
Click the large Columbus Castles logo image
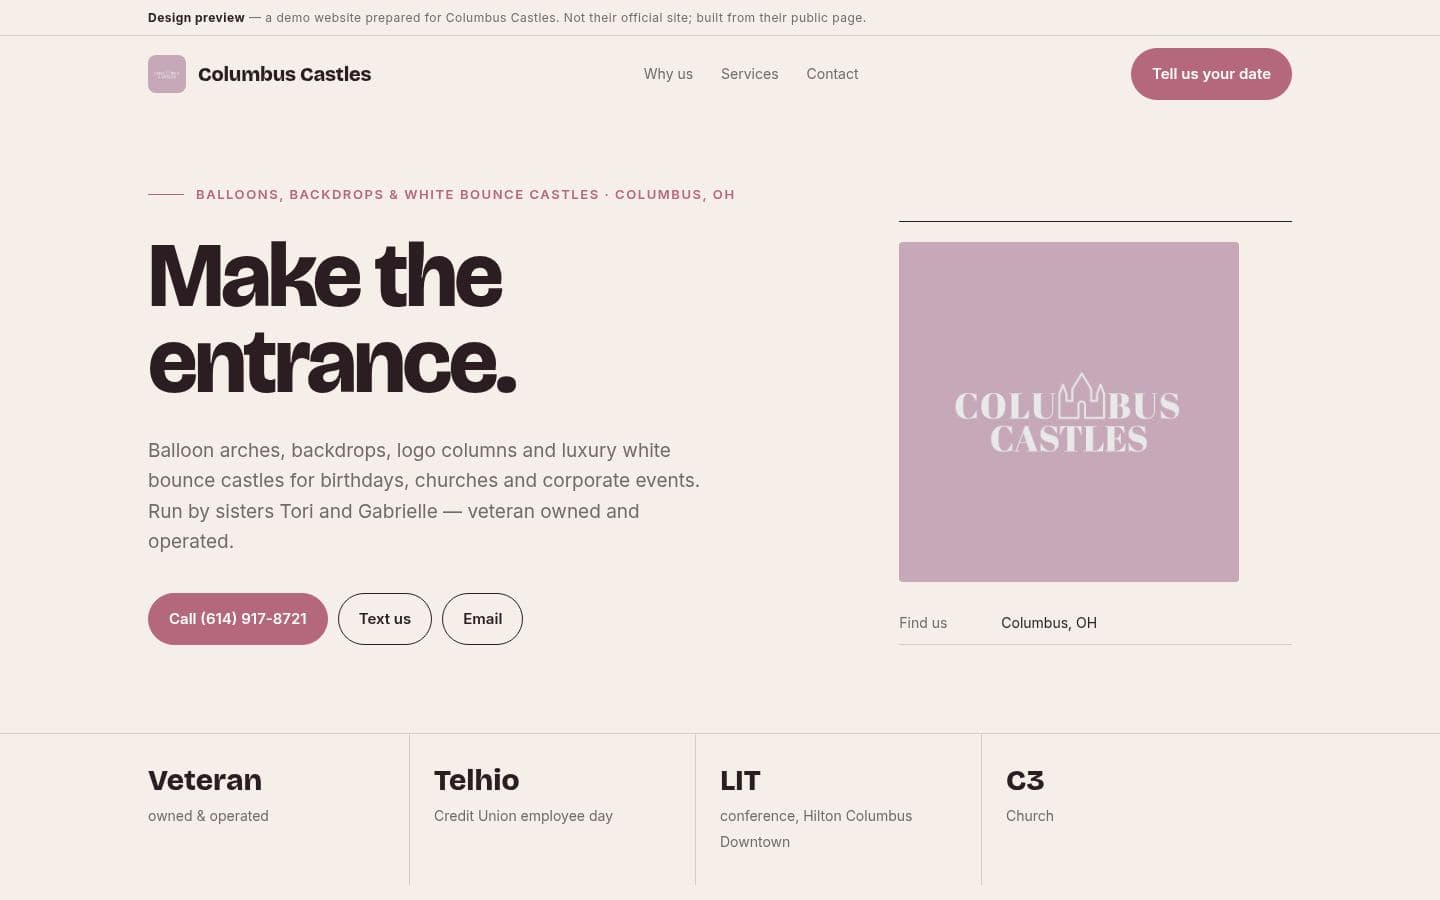1069,412
